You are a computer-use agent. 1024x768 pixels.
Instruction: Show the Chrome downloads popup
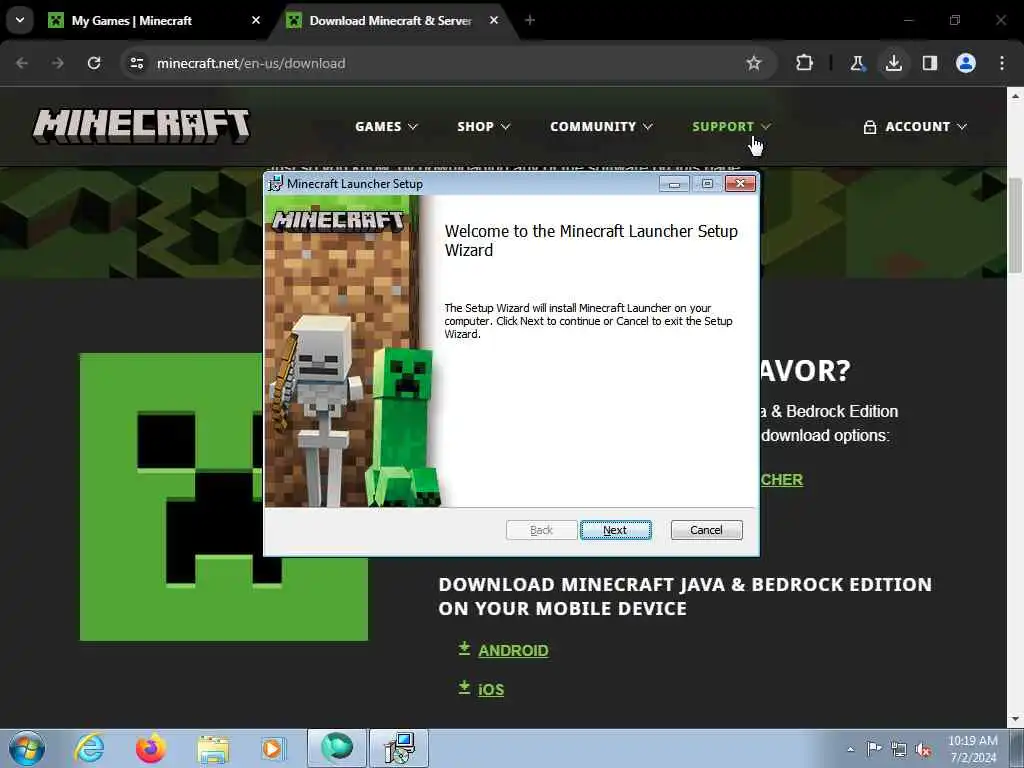click(893, 63)
